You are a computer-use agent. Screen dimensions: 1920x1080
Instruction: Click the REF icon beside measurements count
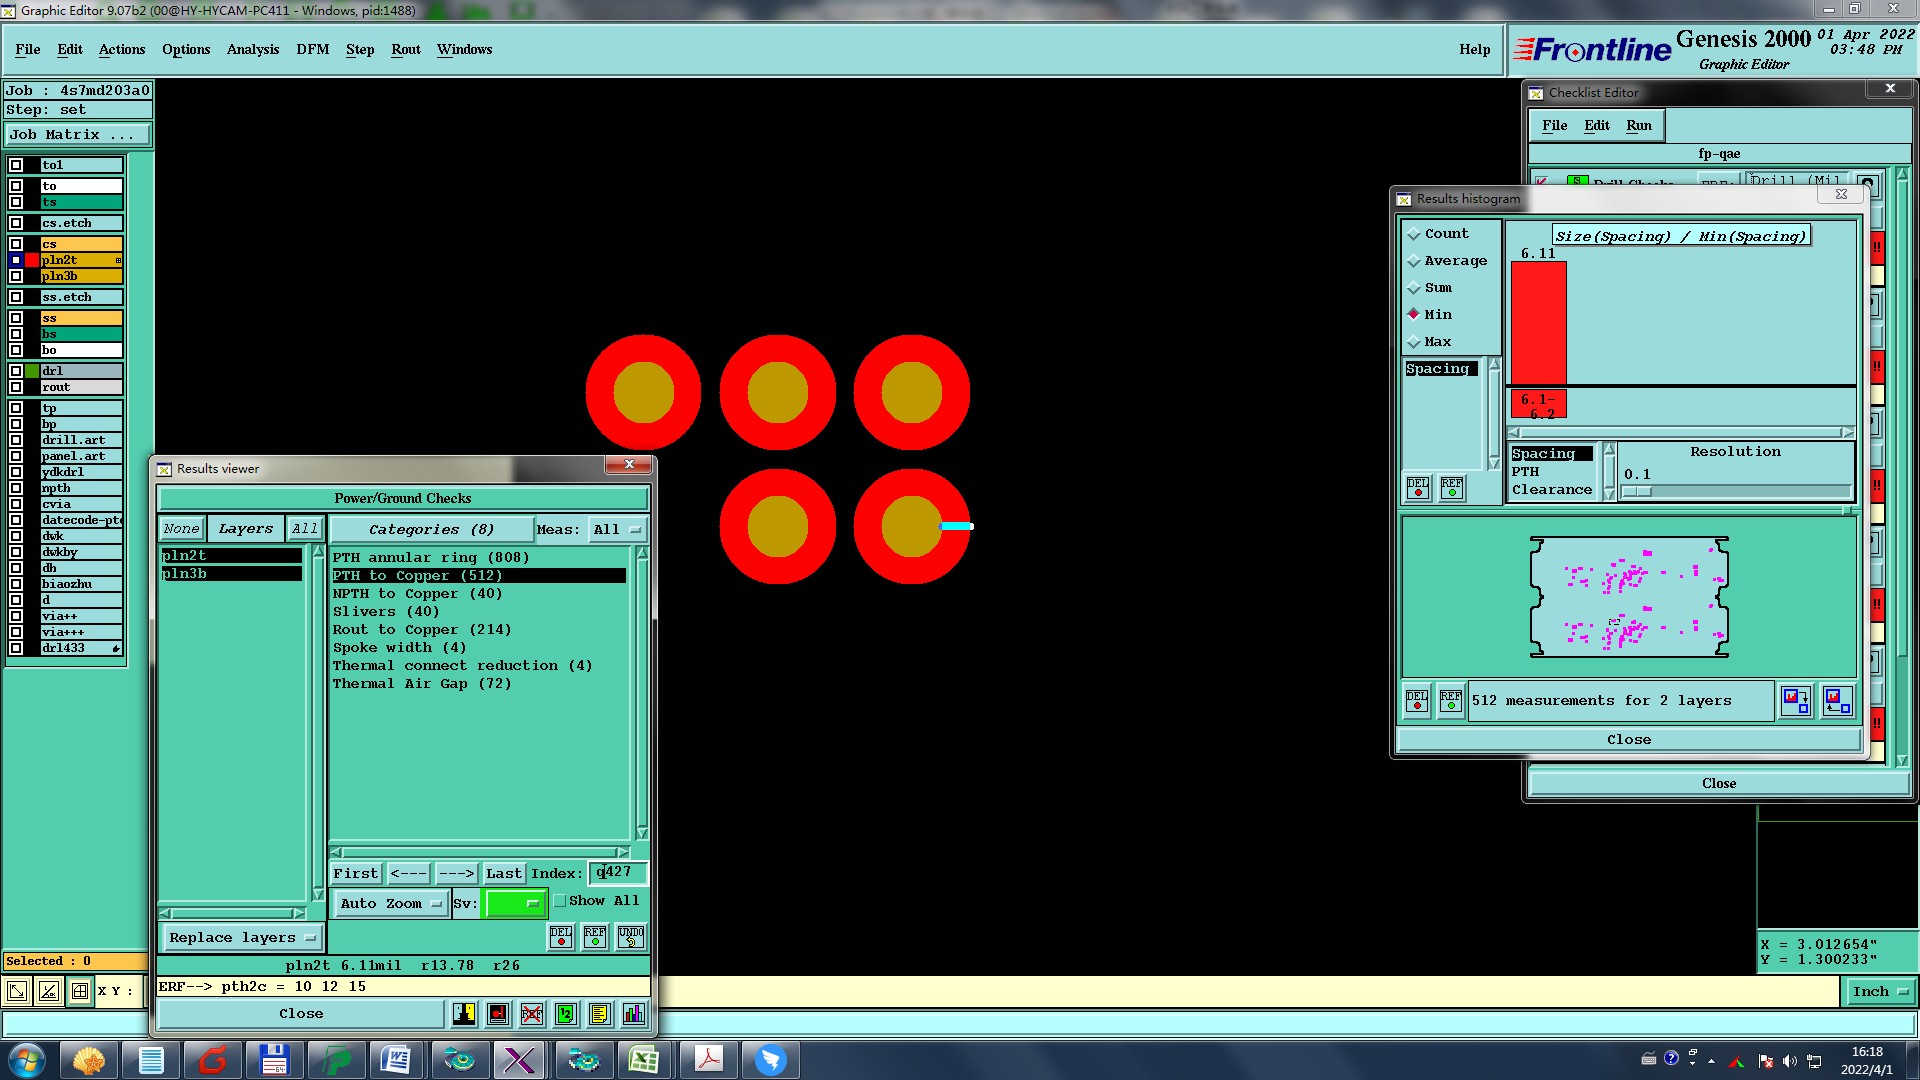[x=1450, y=701]
